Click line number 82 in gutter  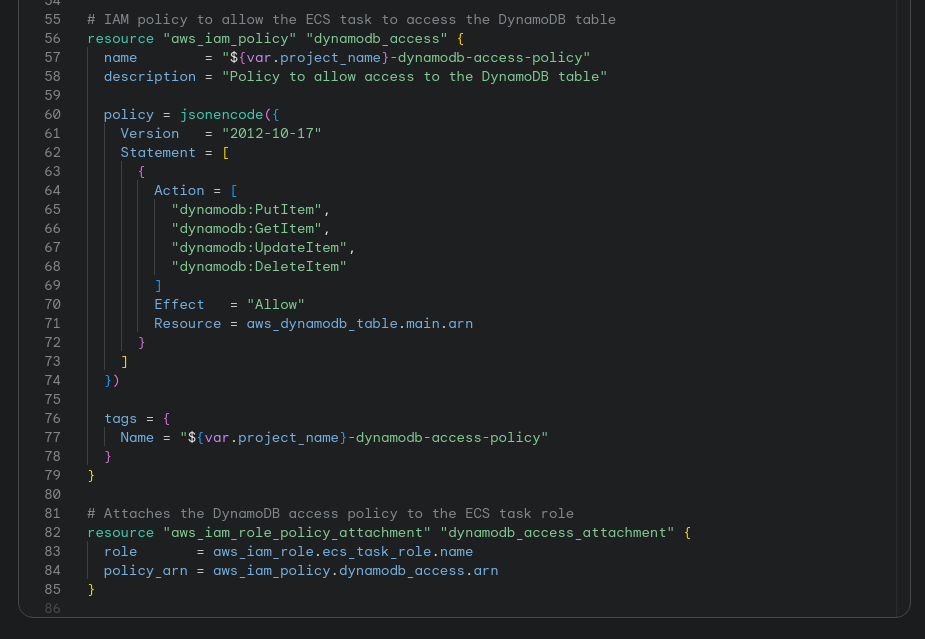coord(53,532)
